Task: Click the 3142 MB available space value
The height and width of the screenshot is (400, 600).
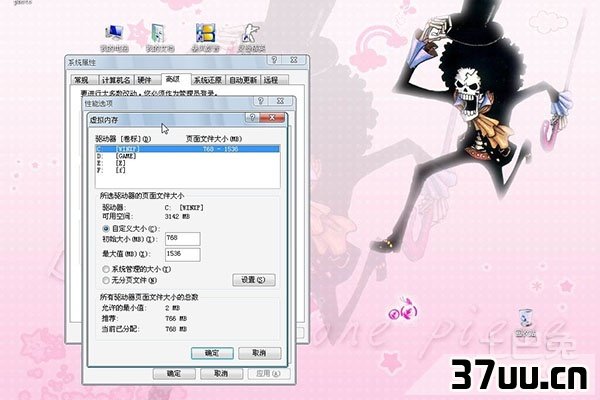Action: coord(177,217)
